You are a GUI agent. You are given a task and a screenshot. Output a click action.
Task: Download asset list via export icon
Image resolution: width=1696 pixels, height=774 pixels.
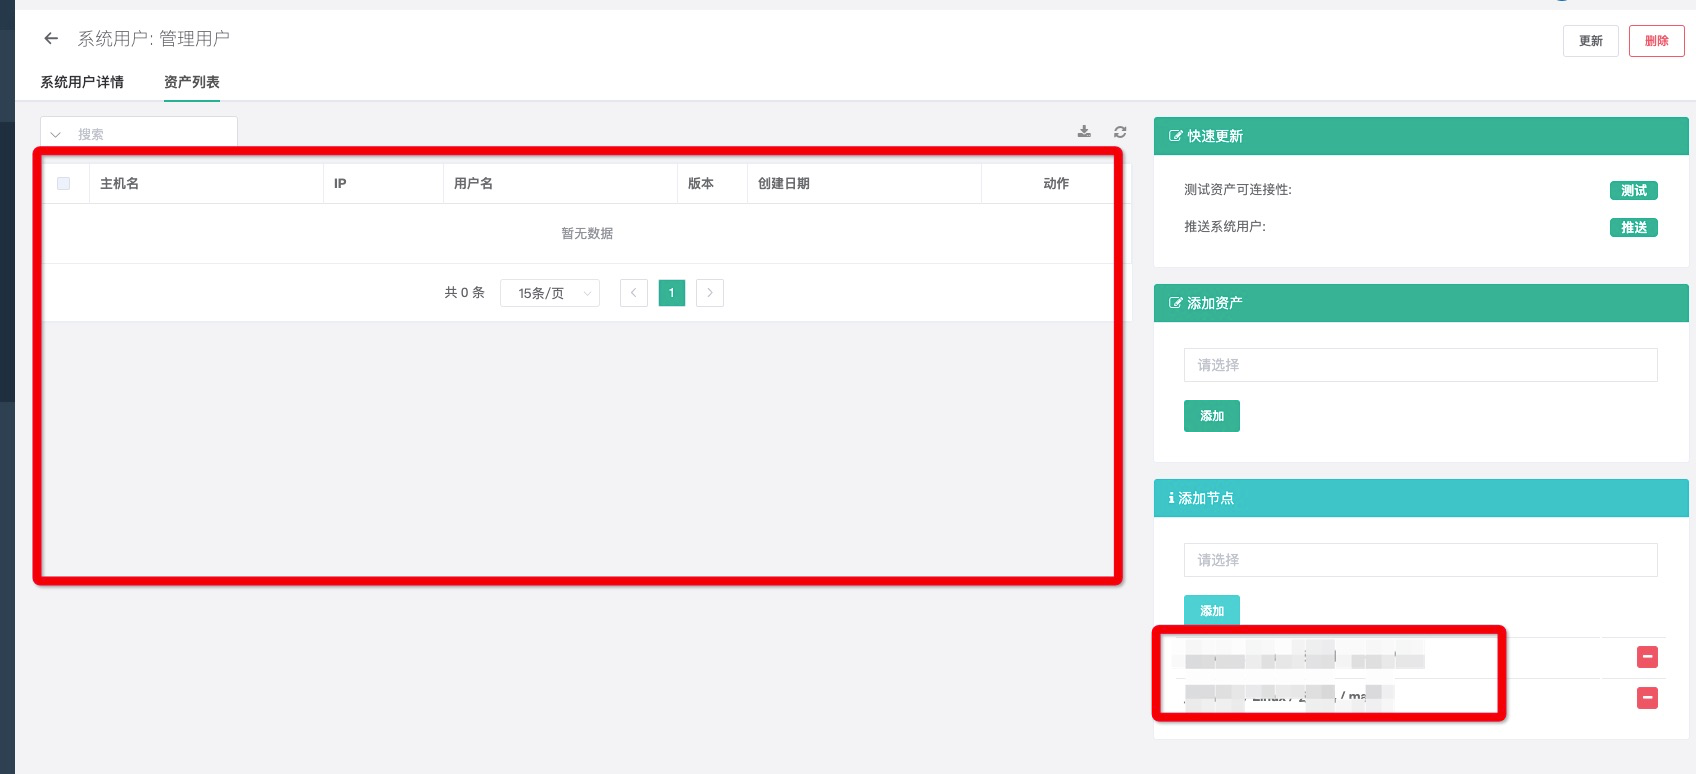click(x=1084, y=132)
